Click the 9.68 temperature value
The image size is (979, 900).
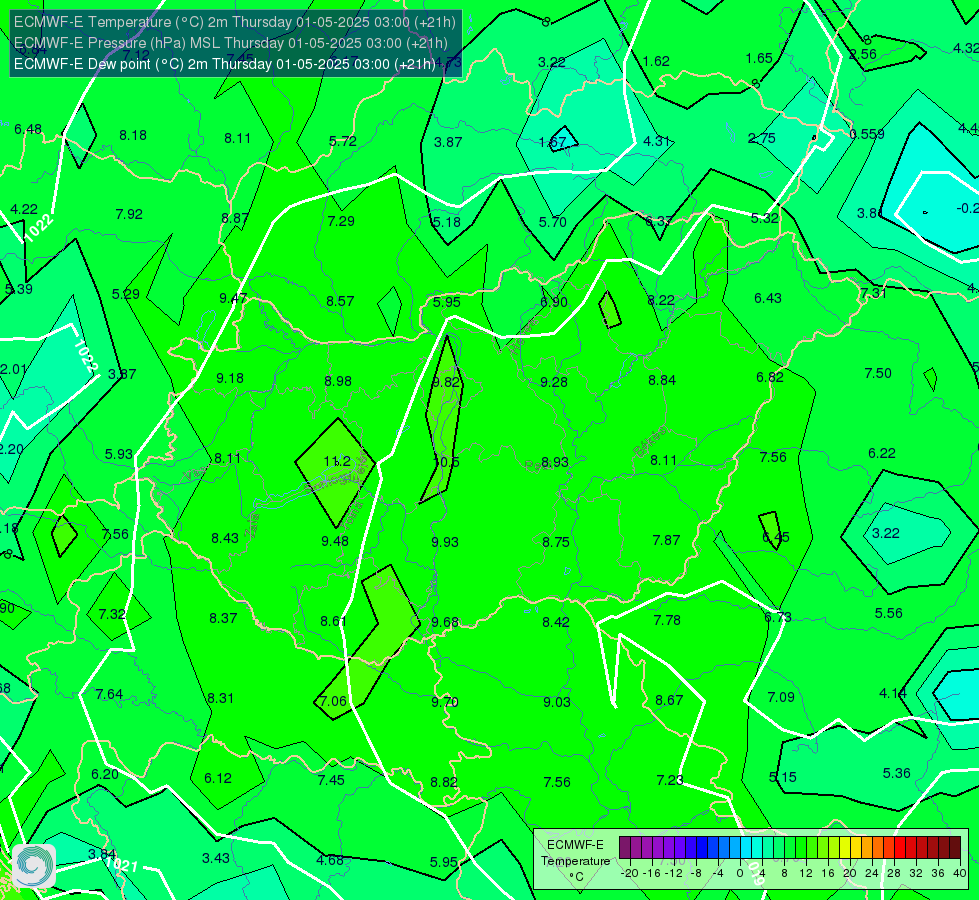tap(445, 622)
